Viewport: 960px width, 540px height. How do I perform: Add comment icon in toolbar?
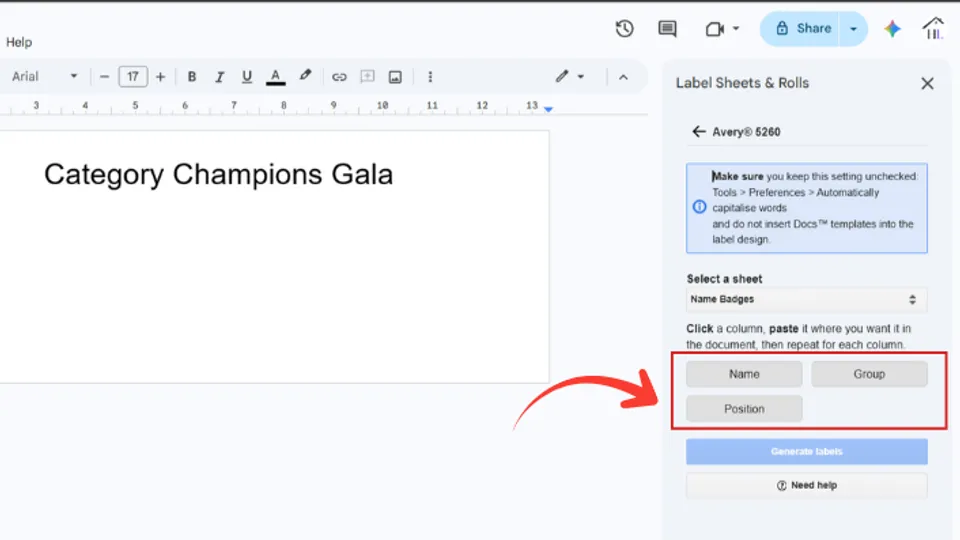coord(367,77)
